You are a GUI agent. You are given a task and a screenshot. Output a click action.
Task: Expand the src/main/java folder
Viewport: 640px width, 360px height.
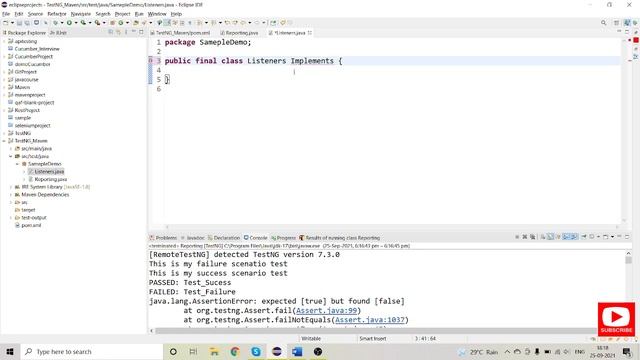click(11, 149)
